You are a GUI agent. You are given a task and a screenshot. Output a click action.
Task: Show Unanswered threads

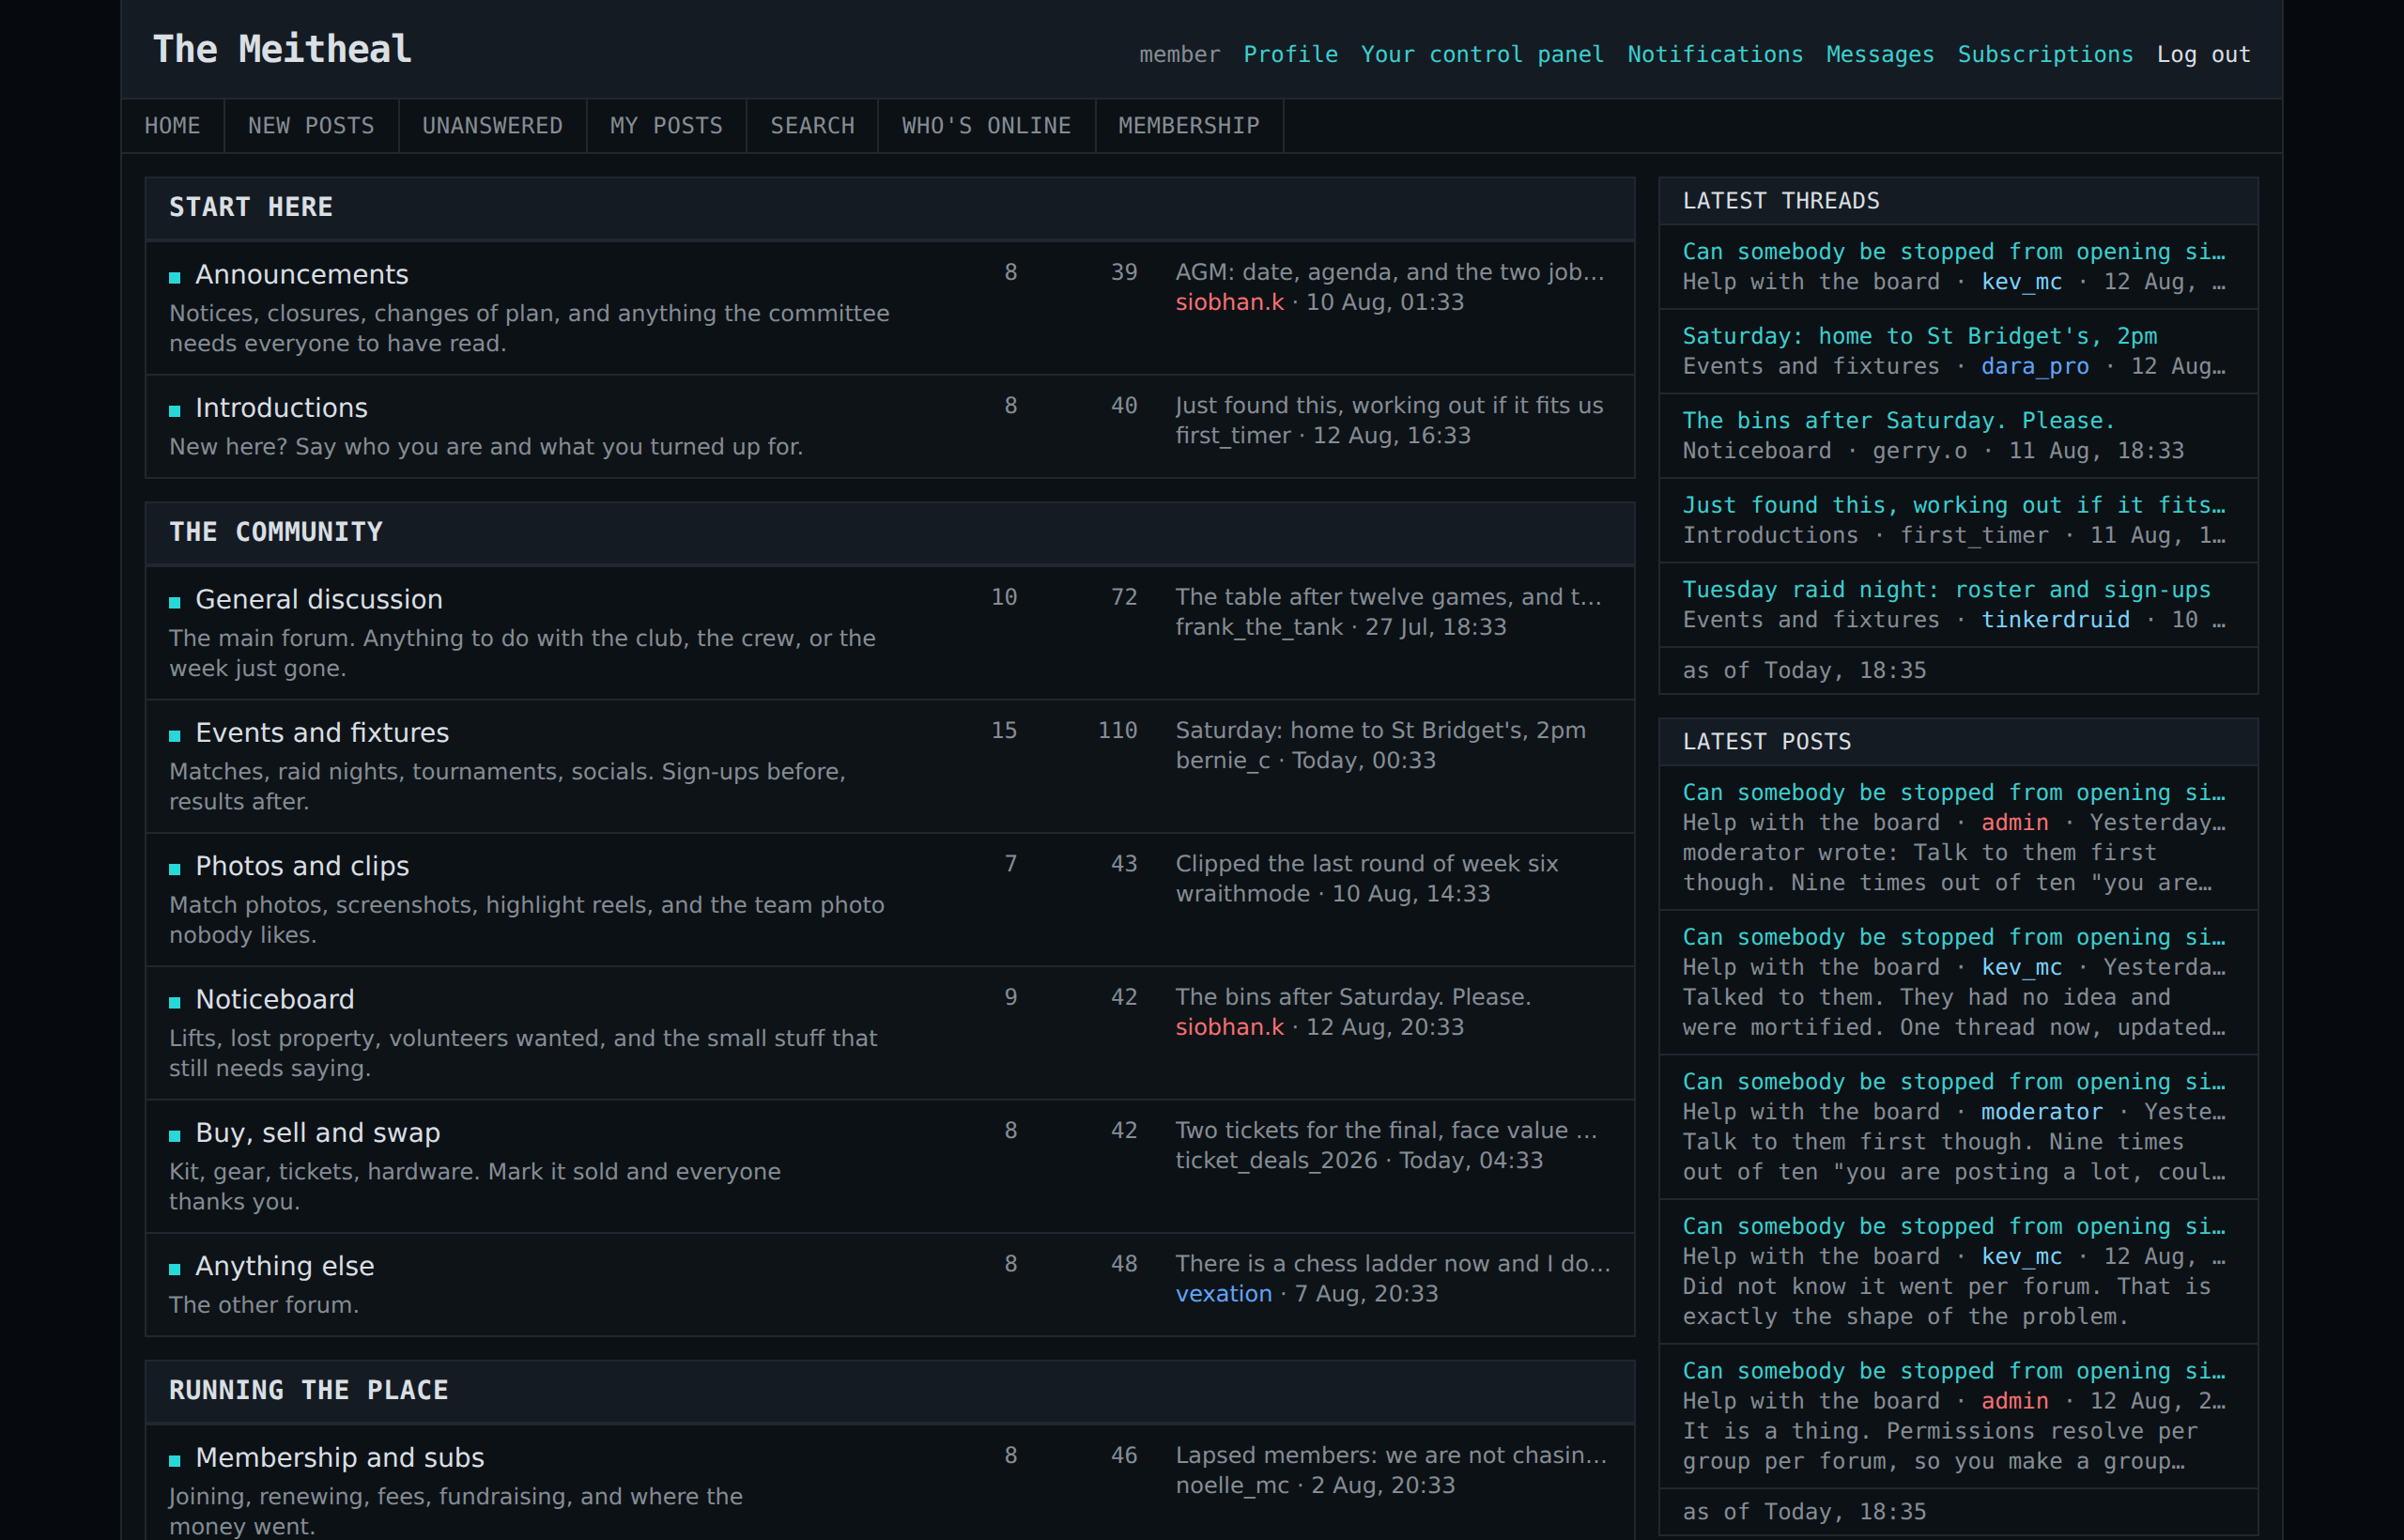point(492,126)
